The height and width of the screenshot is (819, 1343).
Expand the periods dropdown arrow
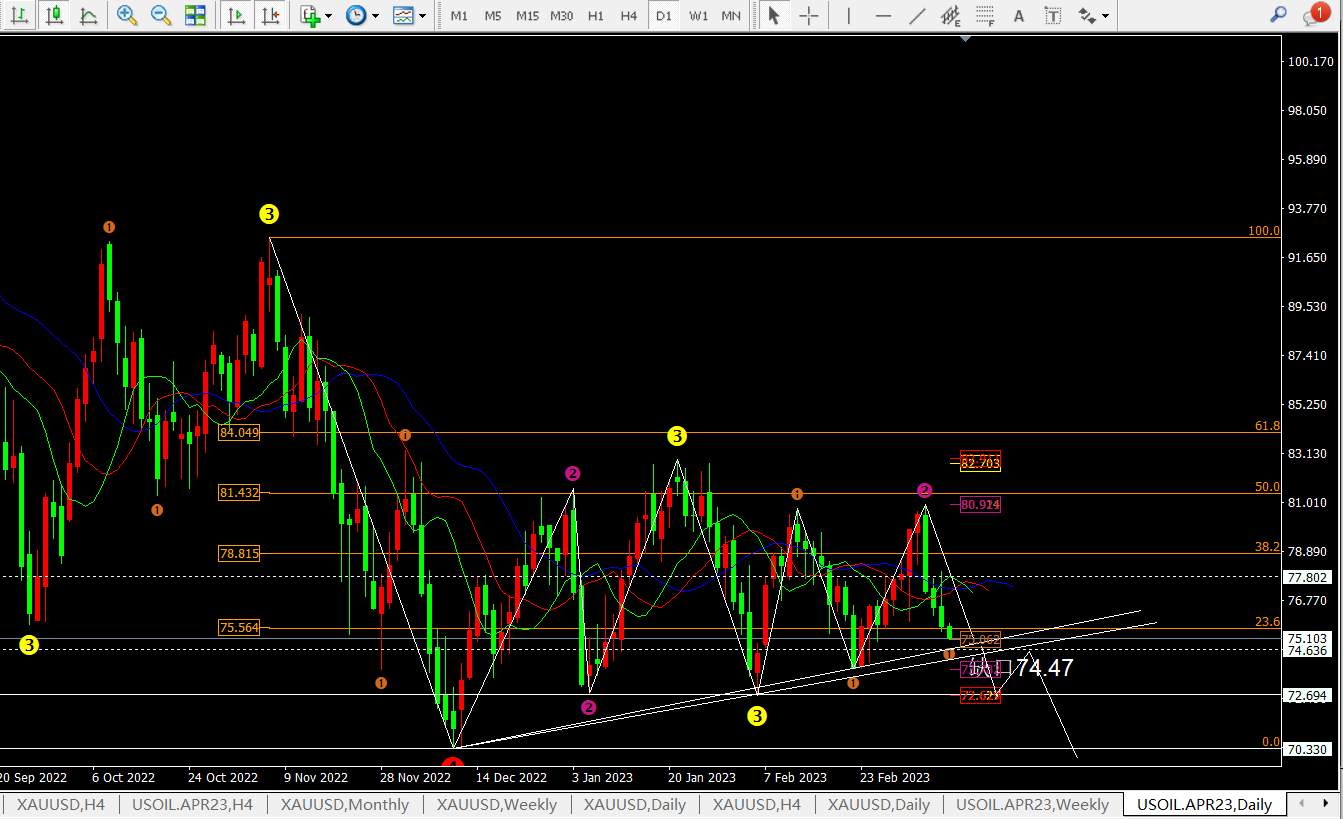click(375, 16)
